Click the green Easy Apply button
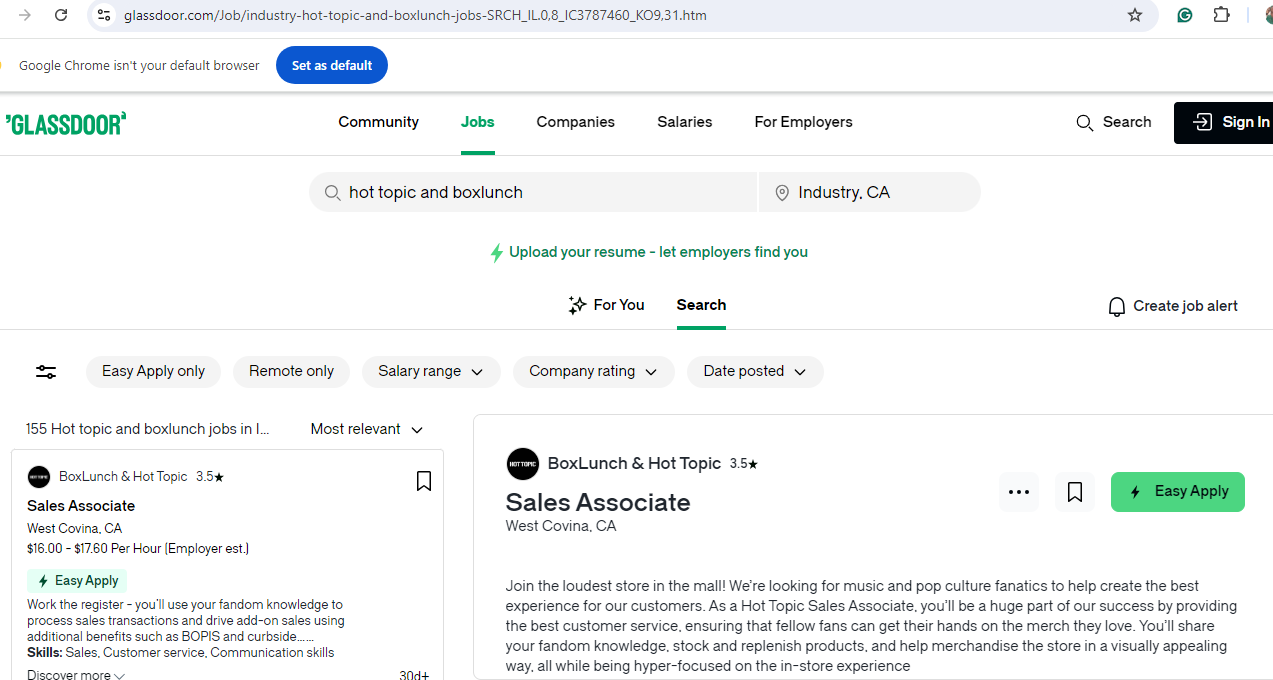This screenshot has width=1273, height=680. (x=1177, y=492)
